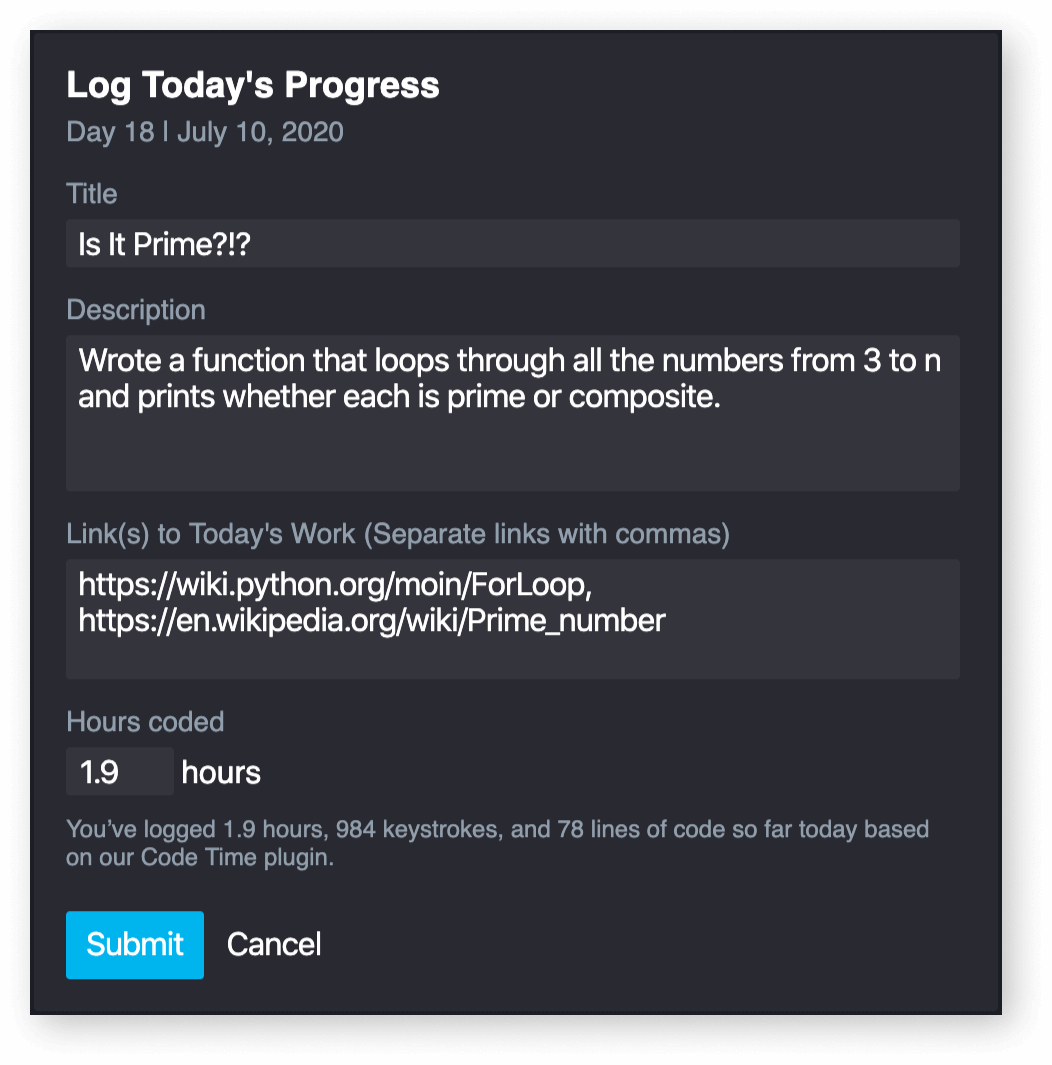Click the Cancel button

pos(273,944)
